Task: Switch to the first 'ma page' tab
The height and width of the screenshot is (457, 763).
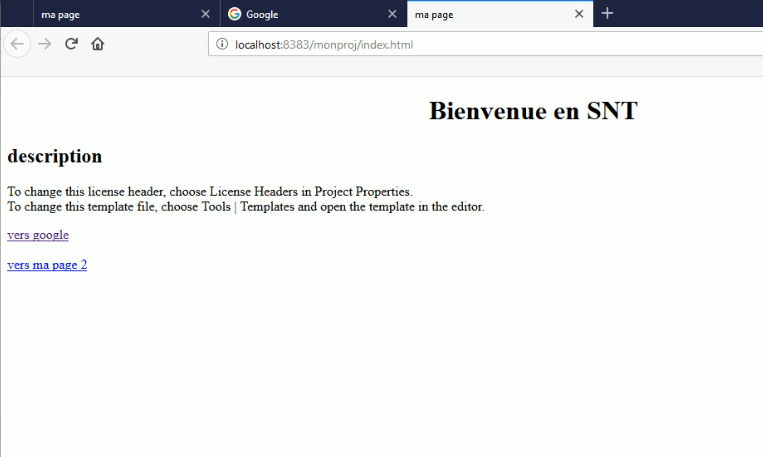Action: [110, 14]
